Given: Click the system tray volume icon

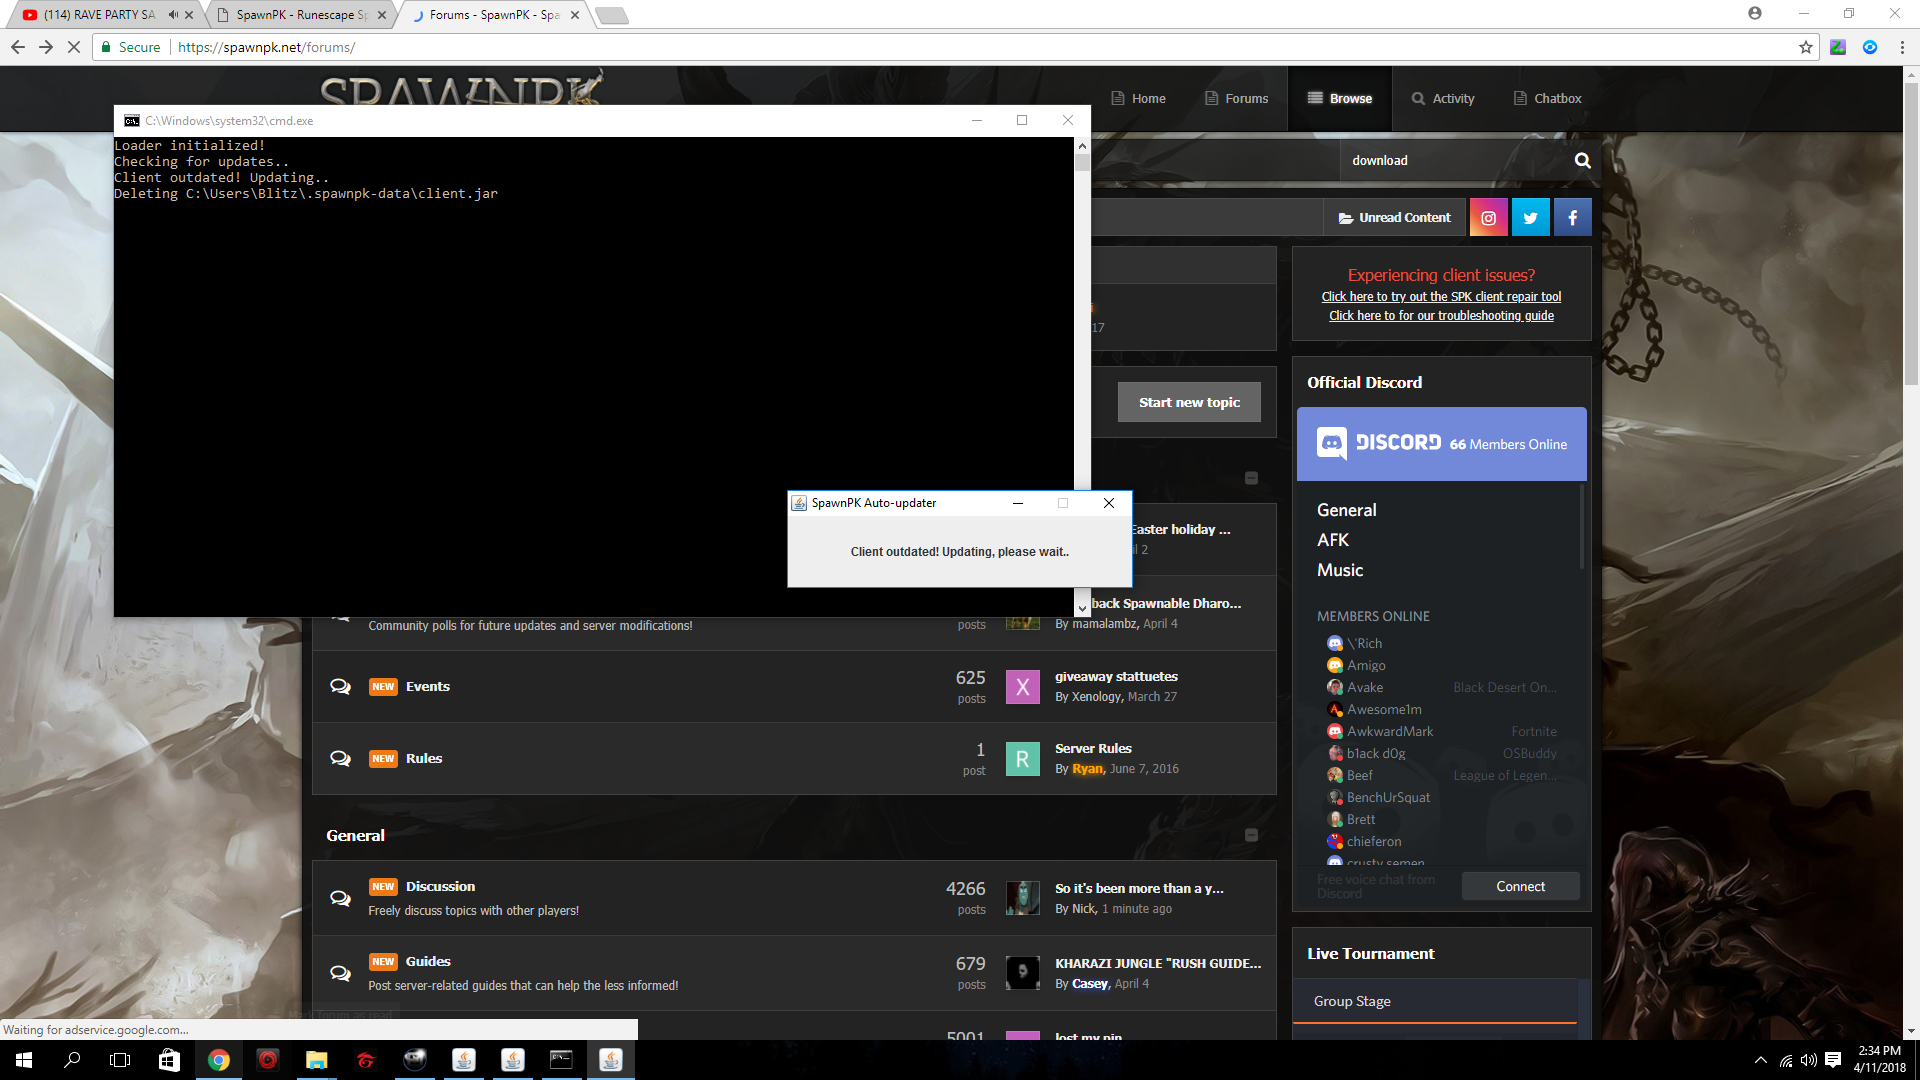Looking at the screenshot, I should pos(1809,1060).
